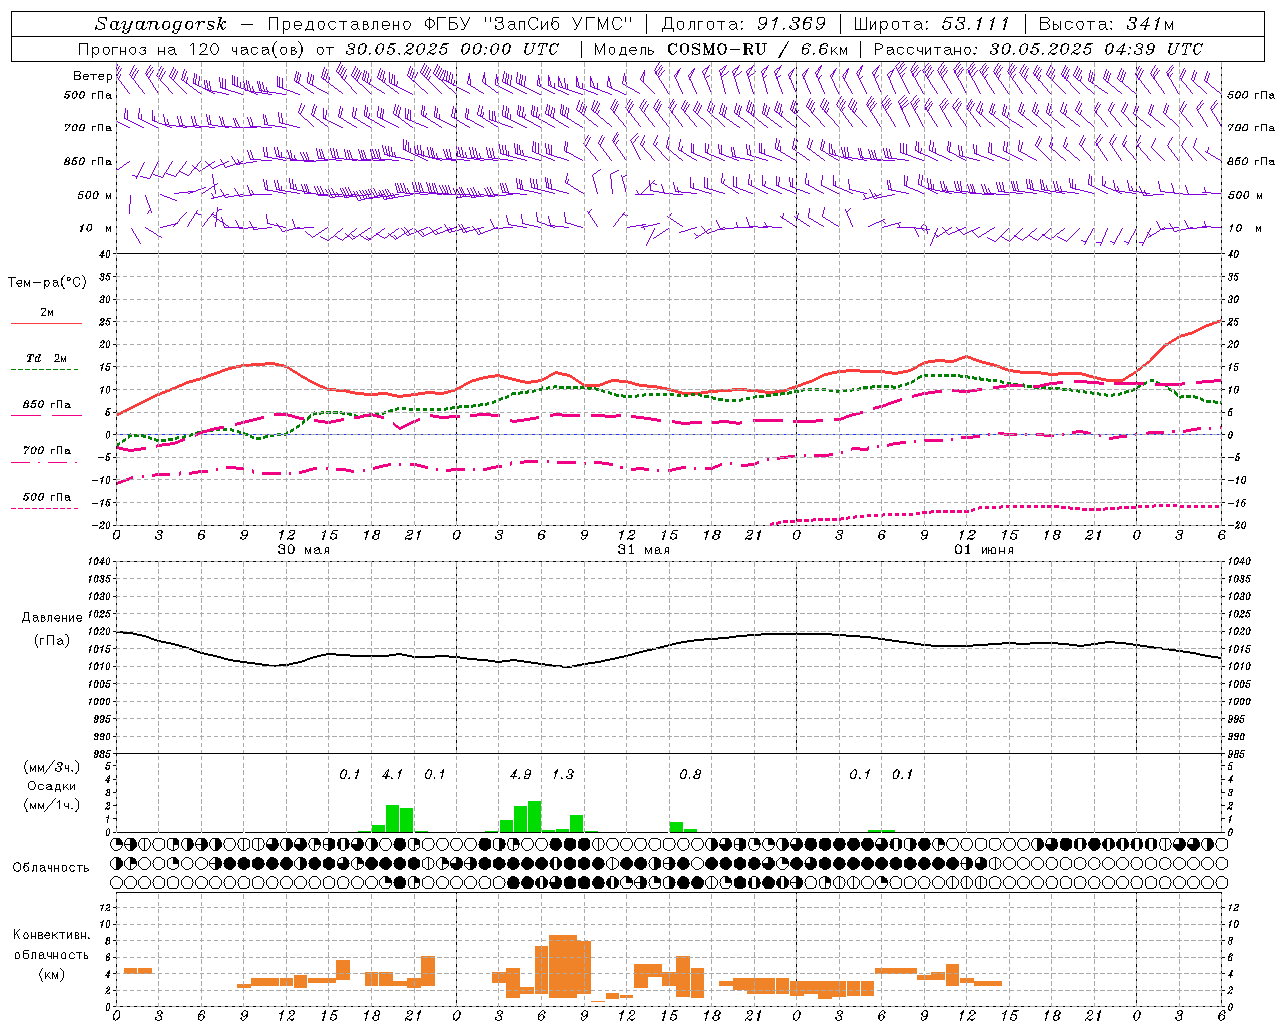Click the '01 июня' date label
The image size is (1280, 1024).
tap(983, 550)
